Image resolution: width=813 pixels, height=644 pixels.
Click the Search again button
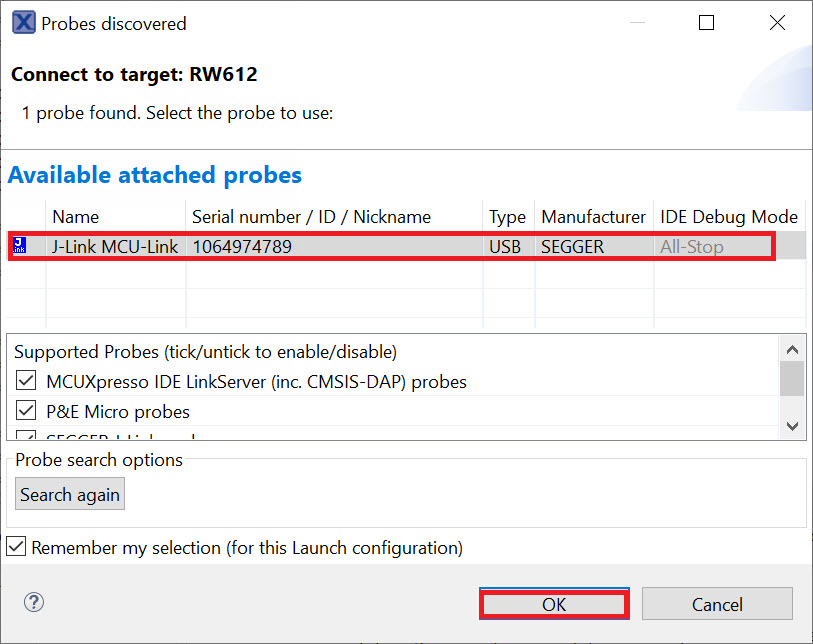[x=70, y=495]
